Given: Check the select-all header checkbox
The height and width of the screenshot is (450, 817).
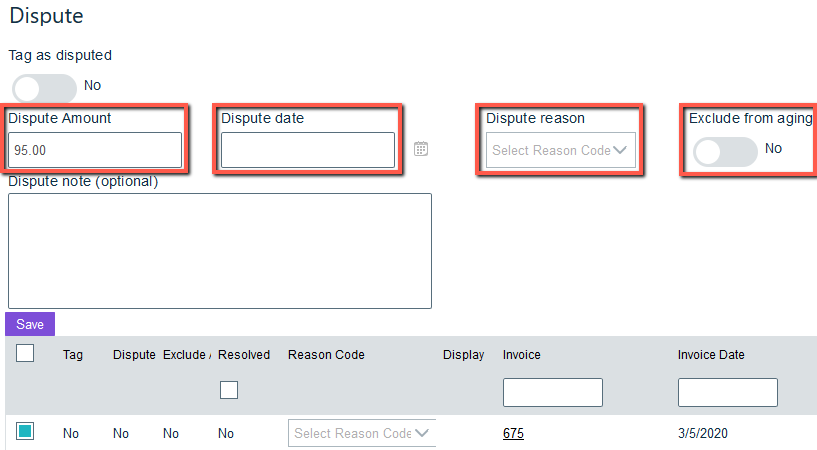Looking at the screenshot, I should pos(25,353).
